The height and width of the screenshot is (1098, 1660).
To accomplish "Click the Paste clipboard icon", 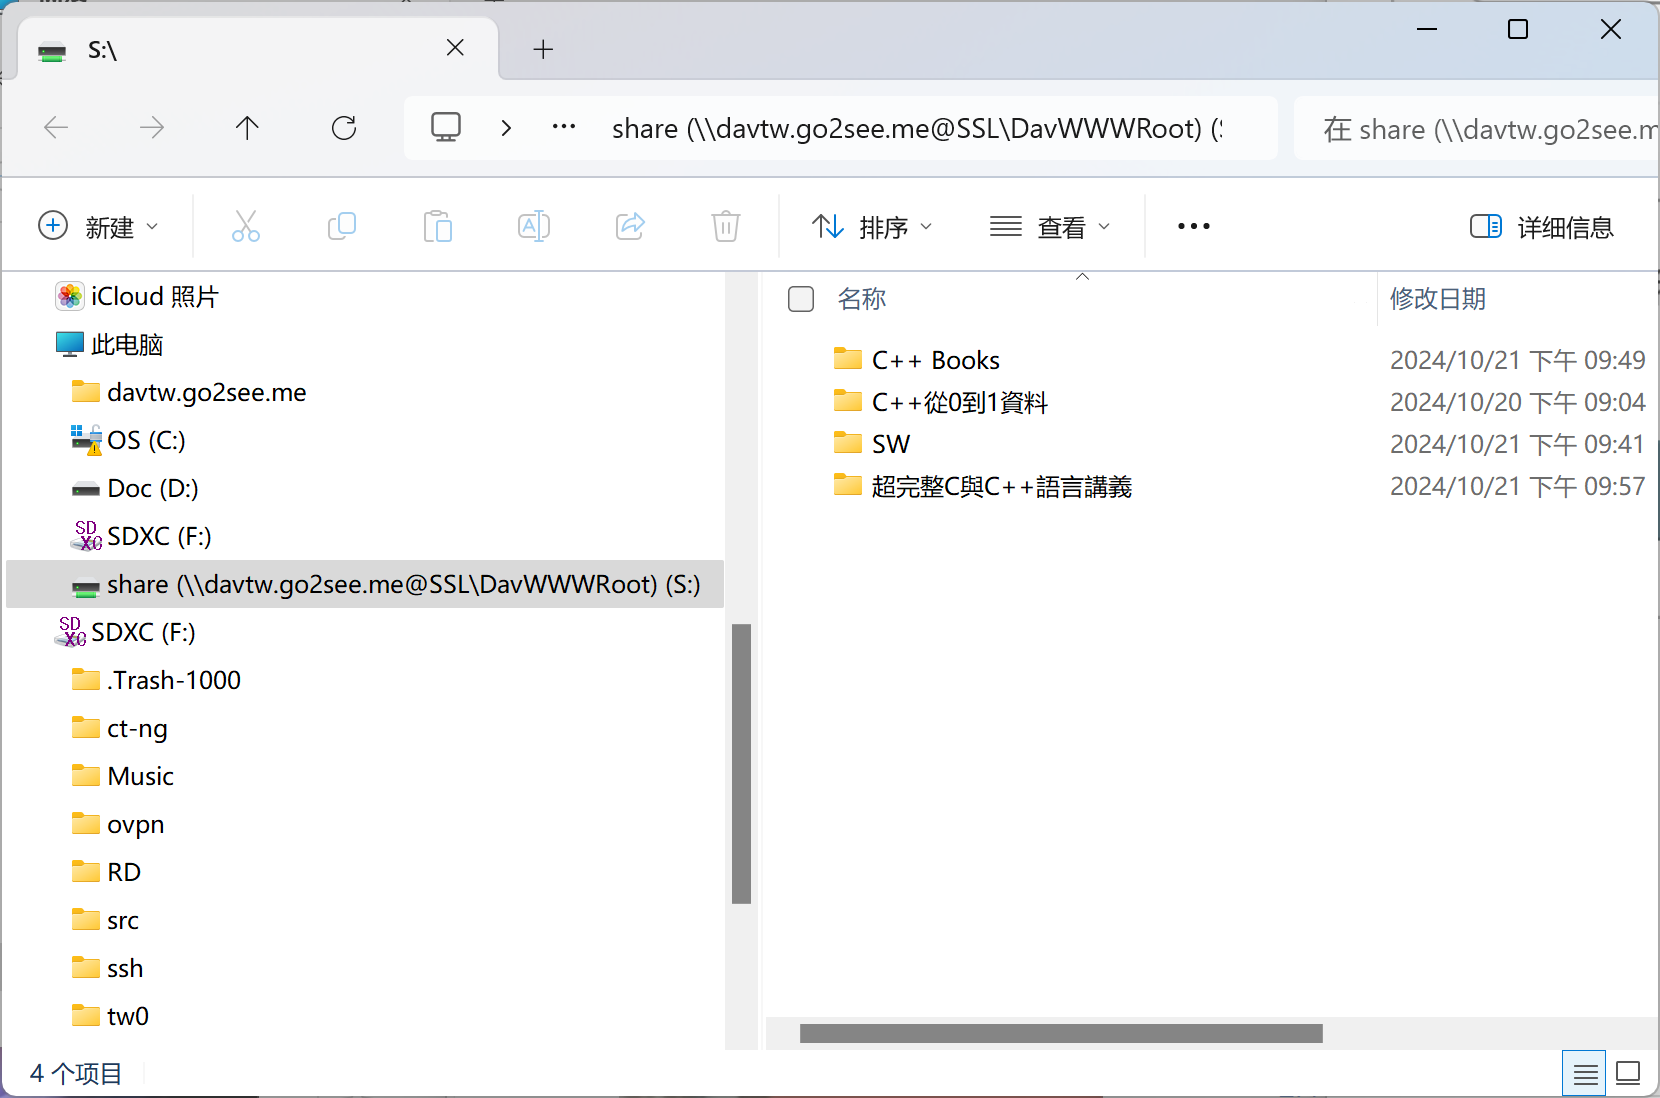I will click(x=437, y=227).
